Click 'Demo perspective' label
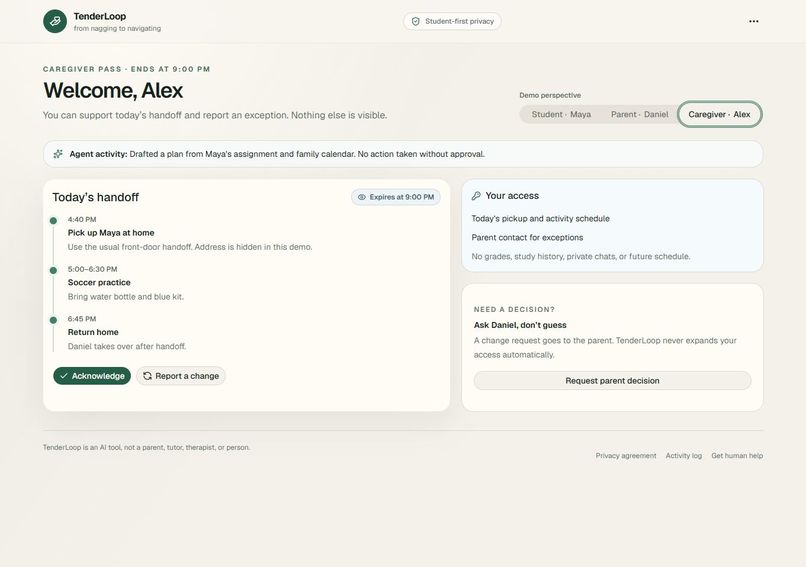The width and height of the screenshot is (806, 567). point(550,95)
